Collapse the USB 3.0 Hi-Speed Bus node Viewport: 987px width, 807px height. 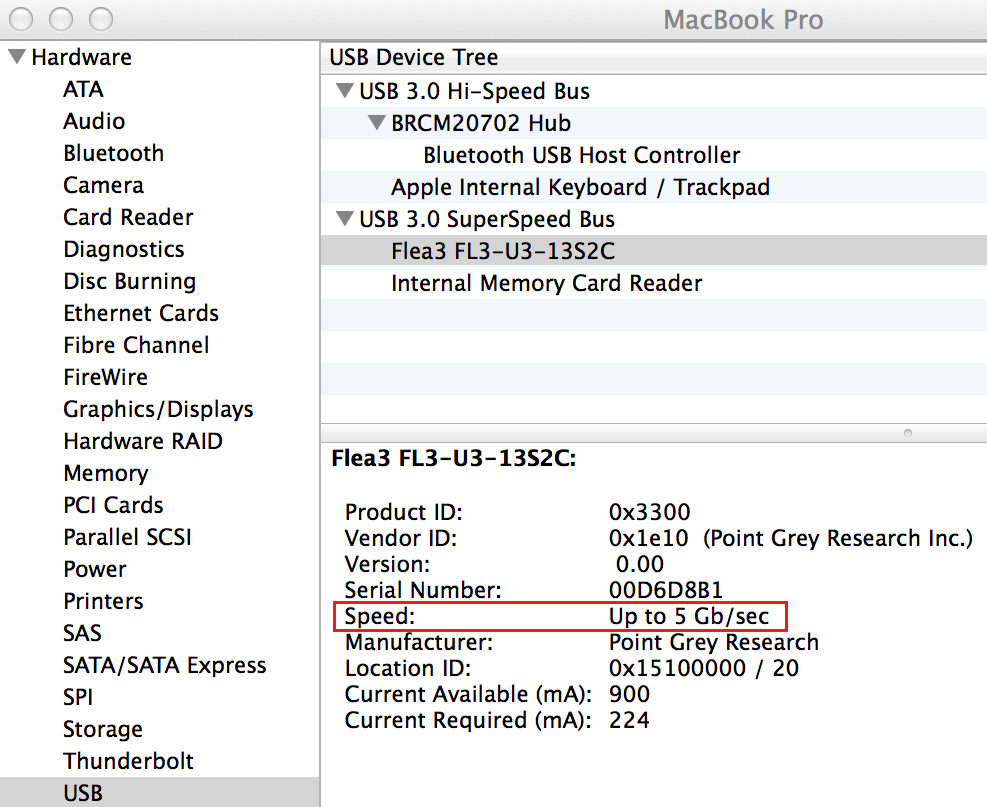click(x=344, y=91)
